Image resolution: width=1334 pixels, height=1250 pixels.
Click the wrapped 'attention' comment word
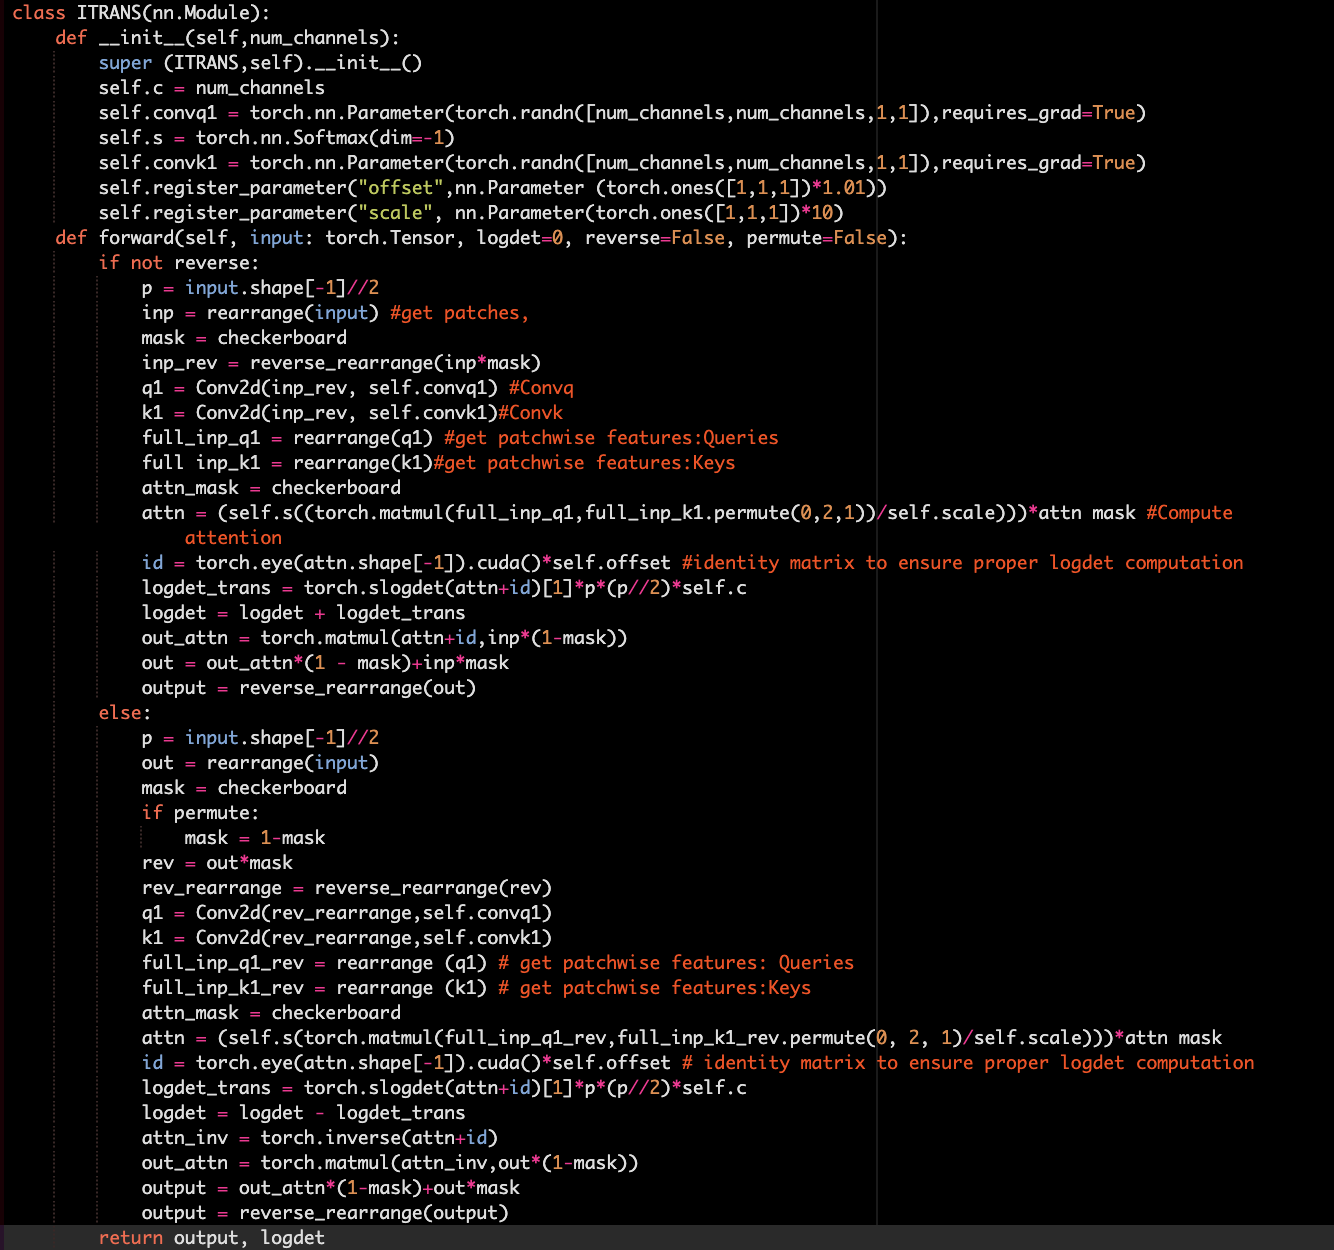[x=233, y=538]
